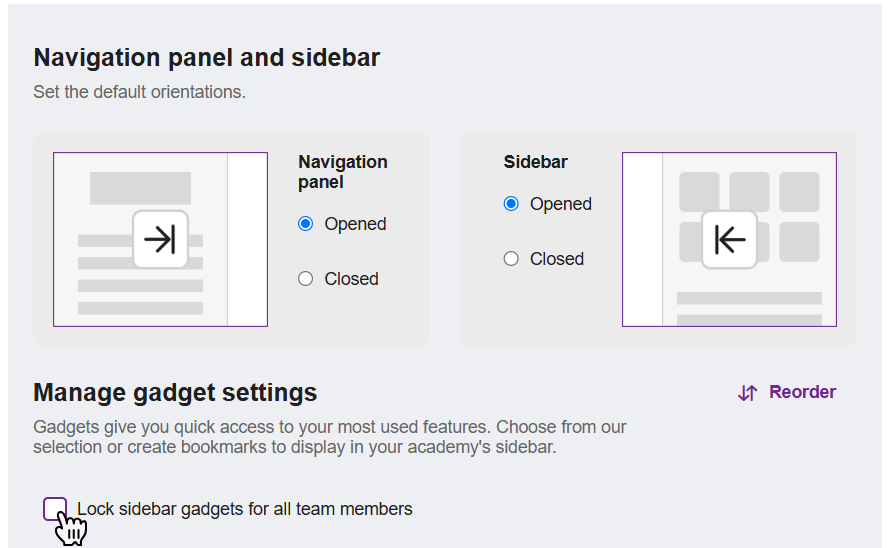Viewport: 888px width, 548px height.
Task: Click the Navigation panel section title
Action: coord(343,172)
